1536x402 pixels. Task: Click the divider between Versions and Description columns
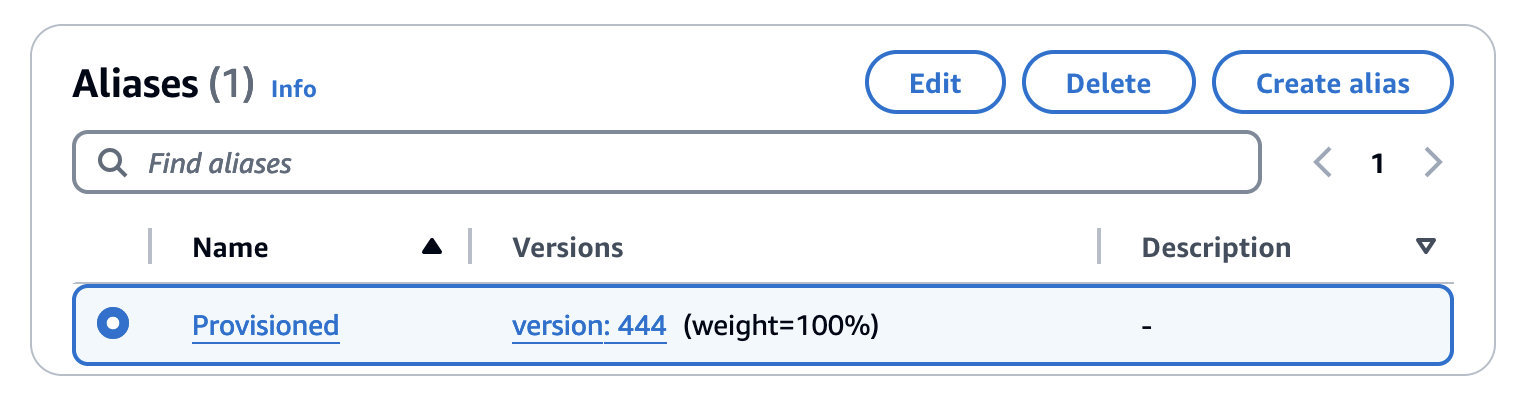pyautogui.click(x=1099, y=247)
